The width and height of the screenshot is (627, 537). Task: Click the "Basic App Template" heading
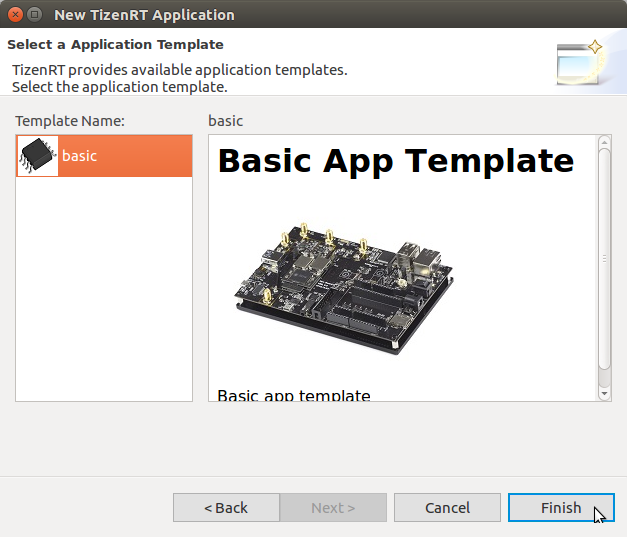point(395,161)
